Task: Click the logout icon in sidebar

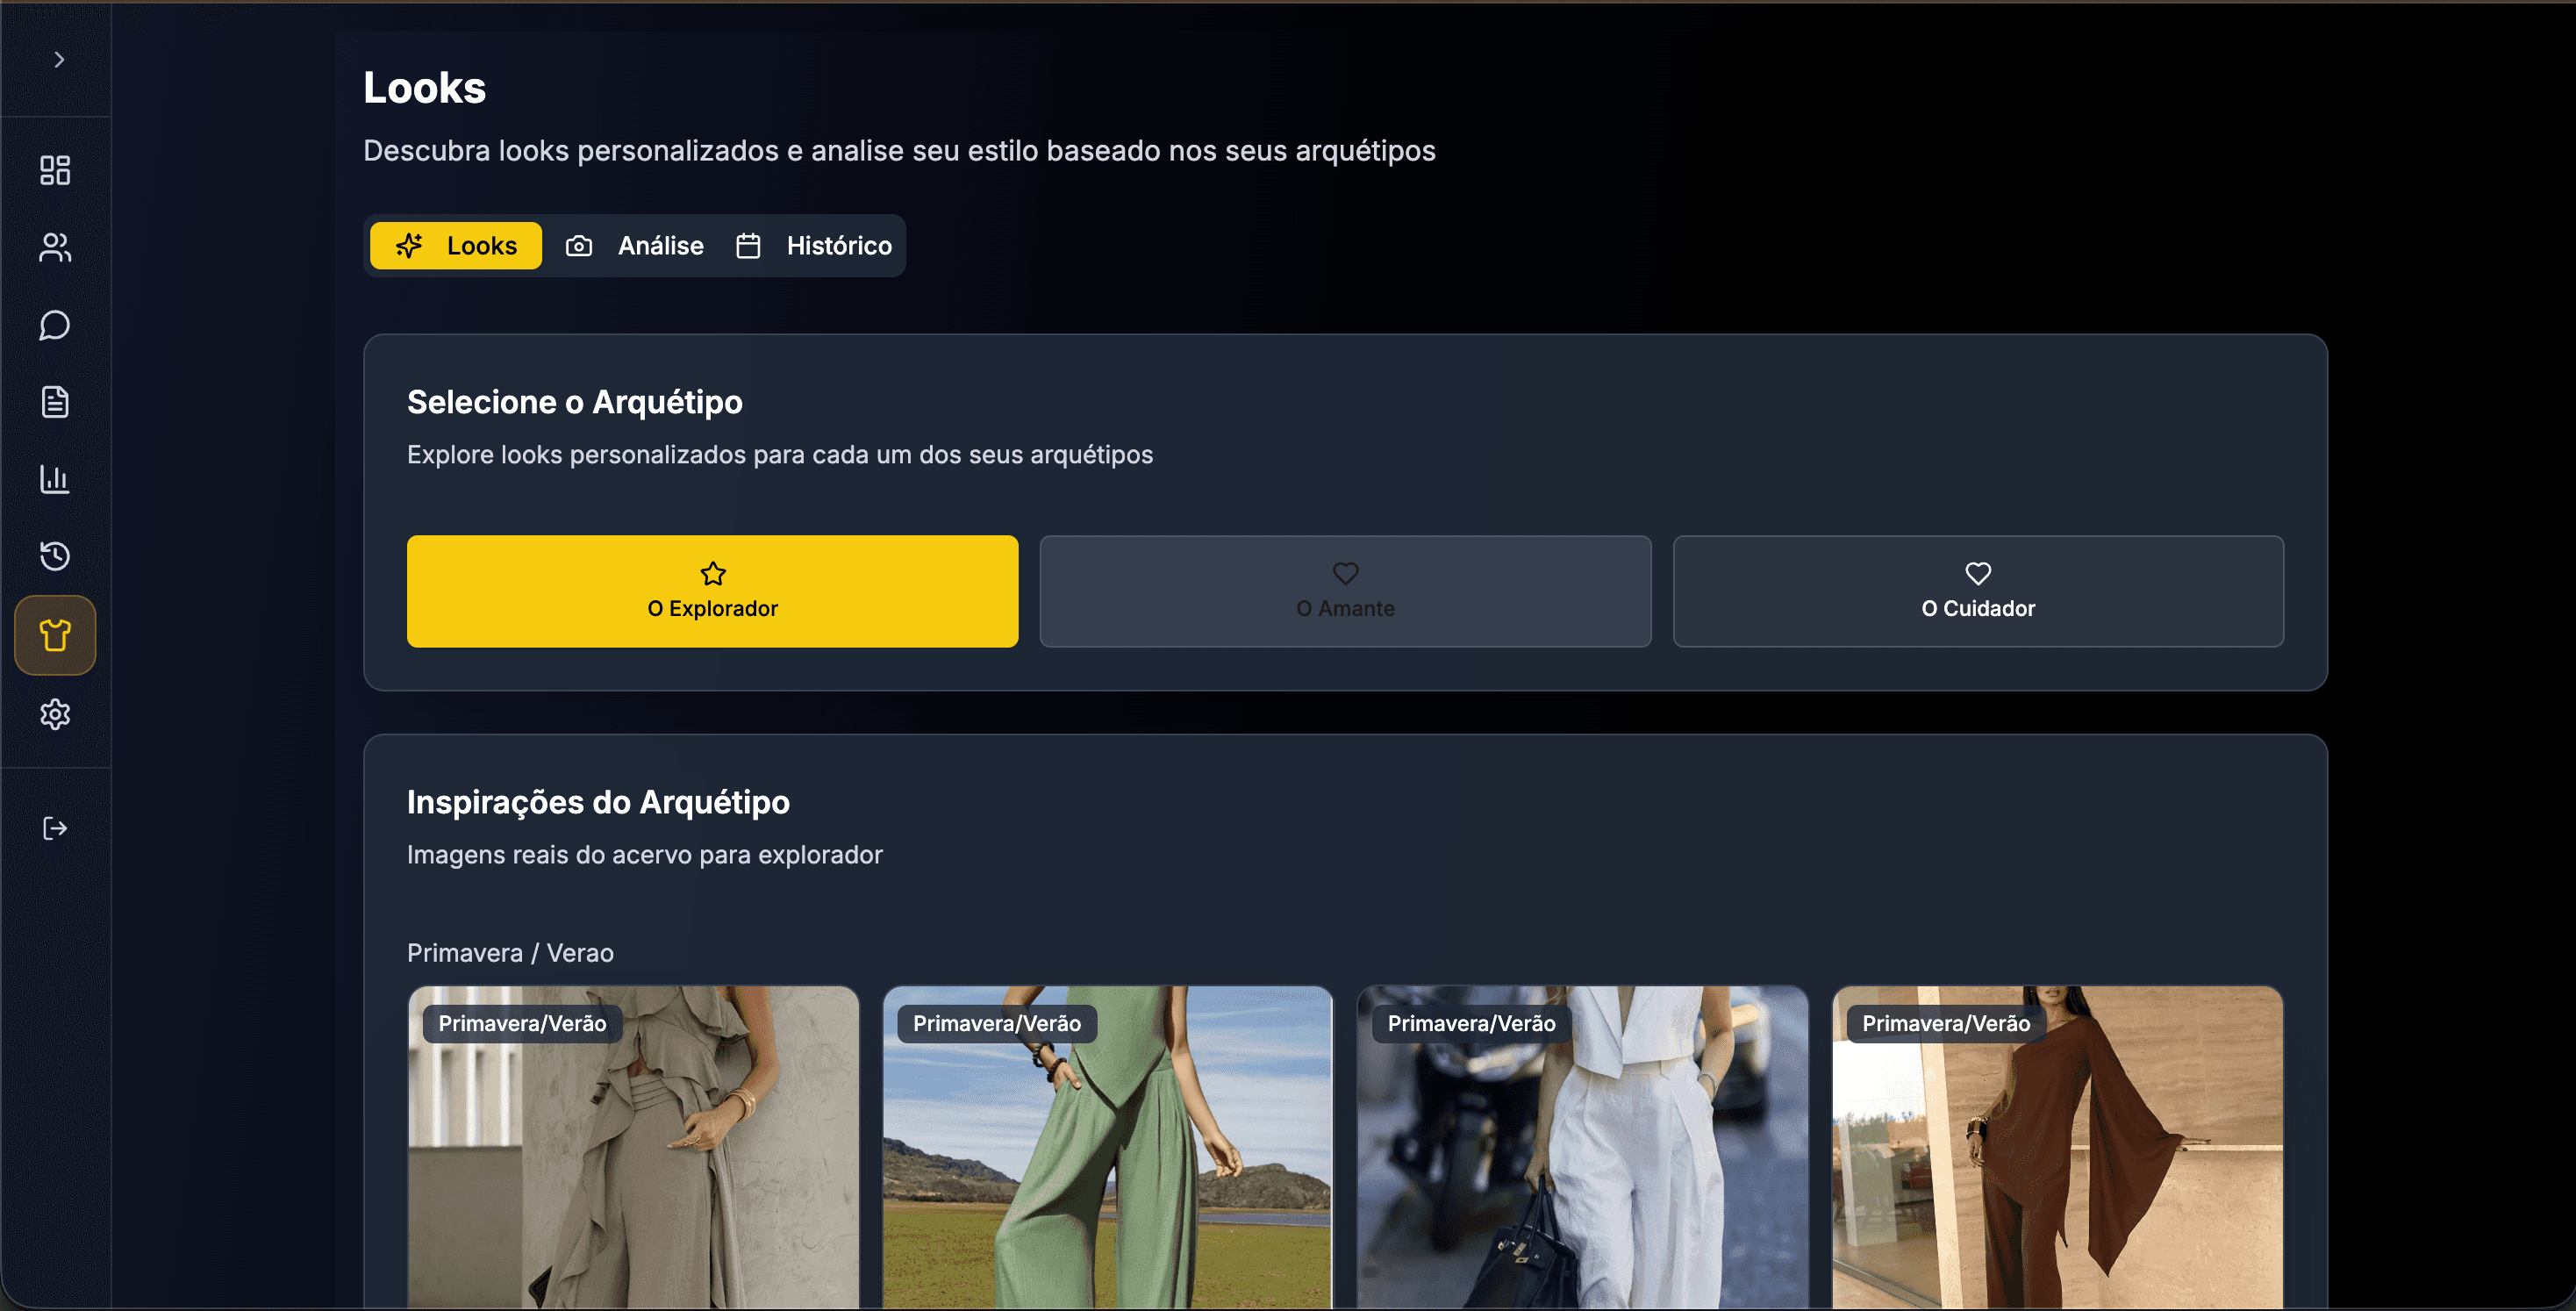Action: (x=55, y=828)
